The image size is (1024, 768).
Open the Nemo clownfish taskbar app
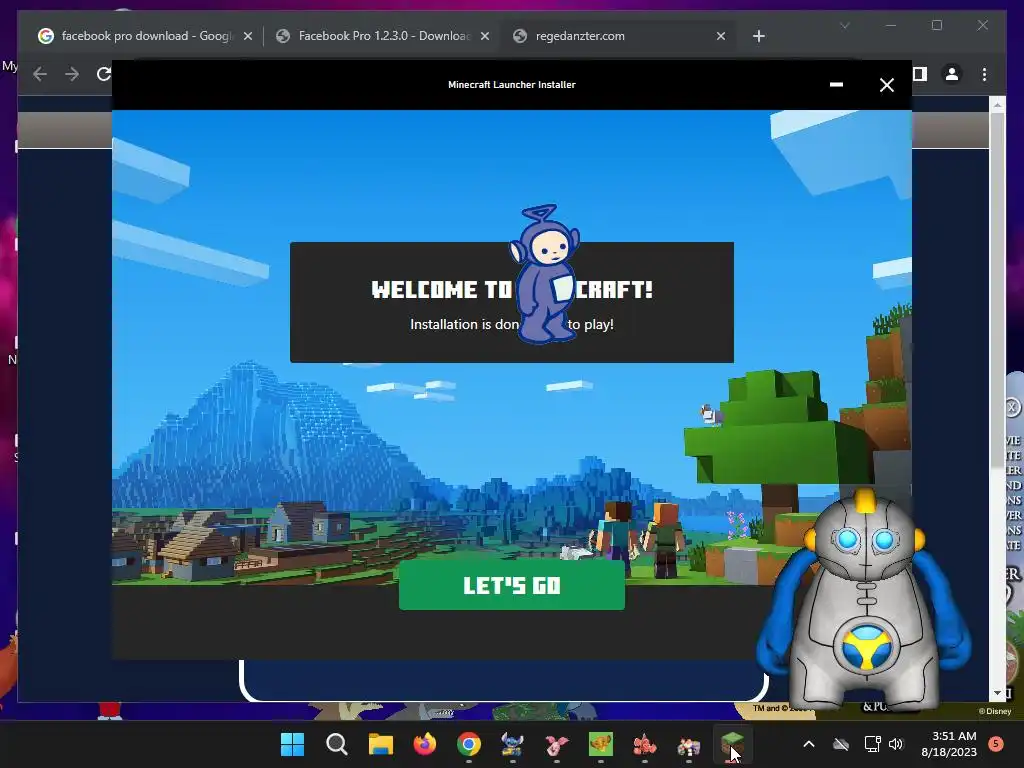[645, 744]
